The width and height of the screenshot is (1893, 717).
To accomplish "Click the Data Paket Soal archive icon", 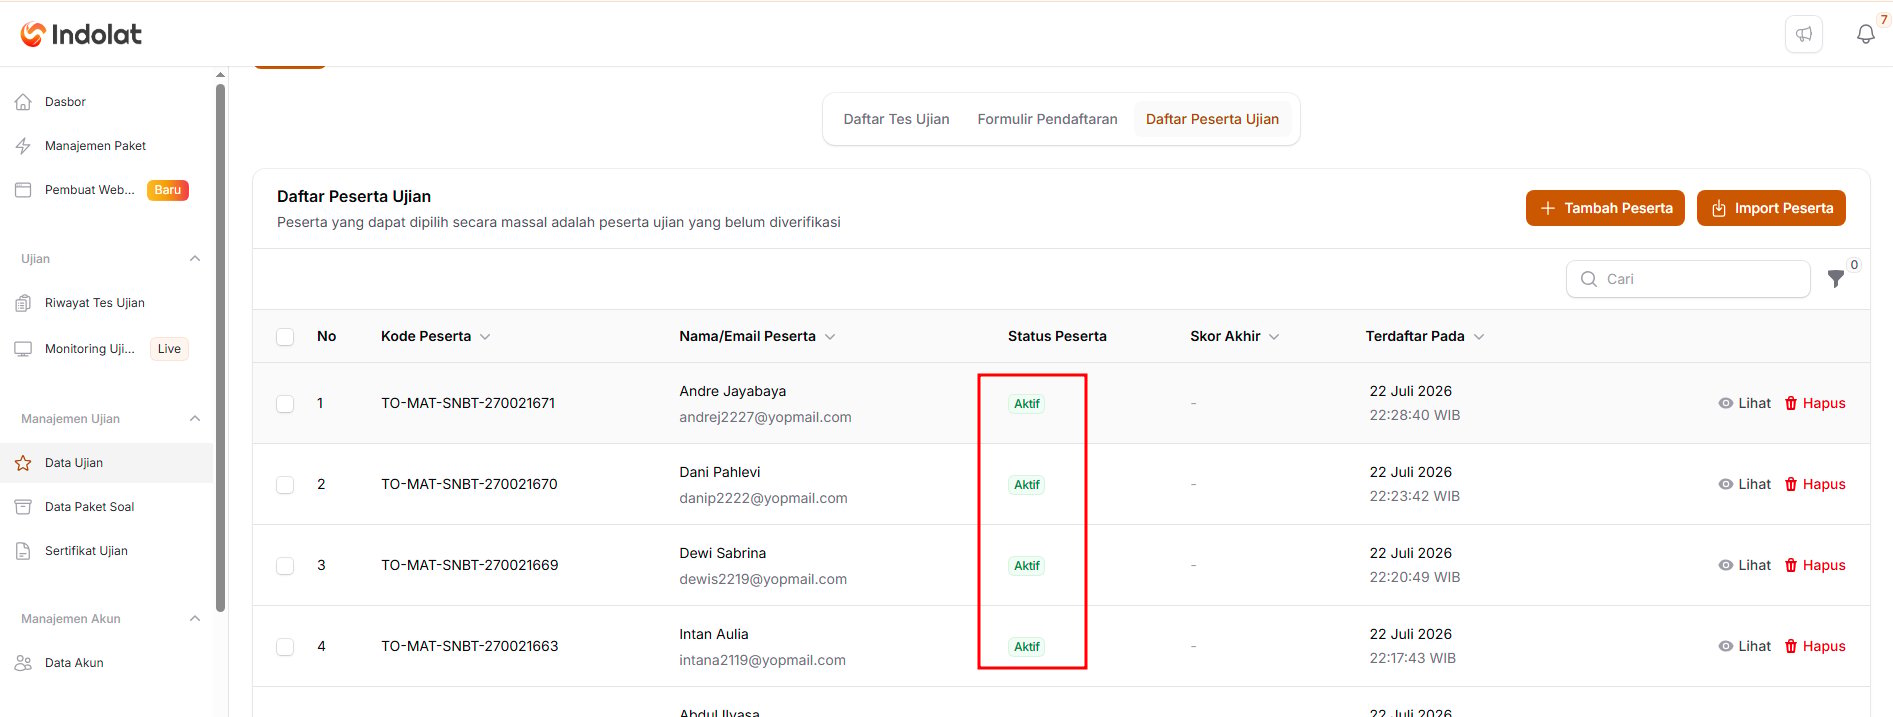I will tap(23, 507).
